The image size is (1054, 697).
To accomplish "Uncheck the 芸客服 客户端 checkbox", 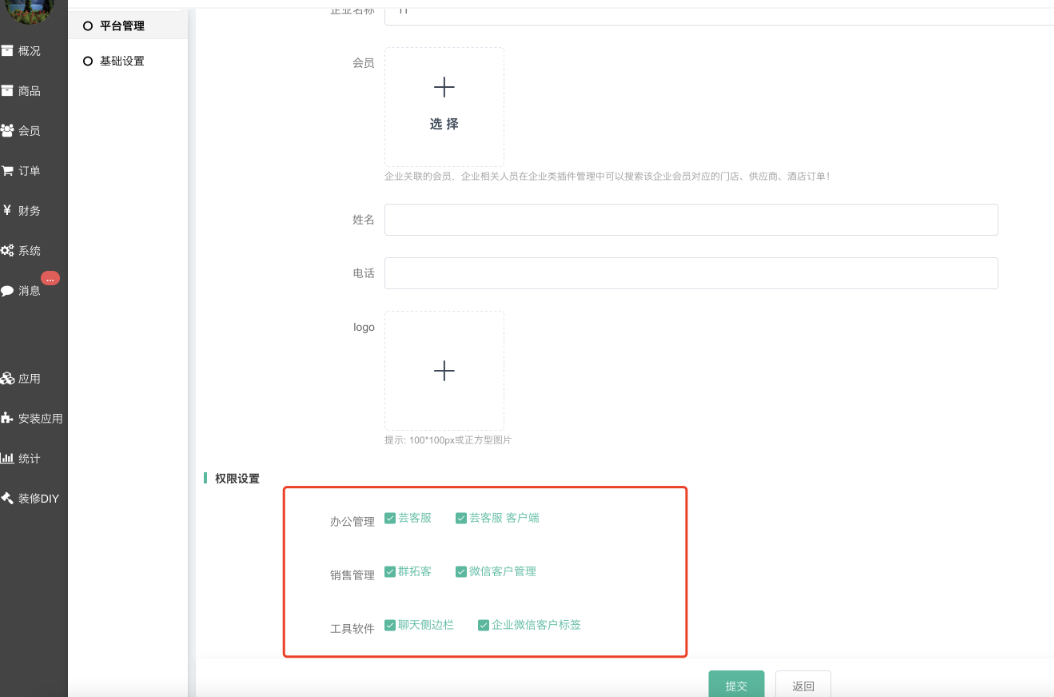I will click(461, 518).
